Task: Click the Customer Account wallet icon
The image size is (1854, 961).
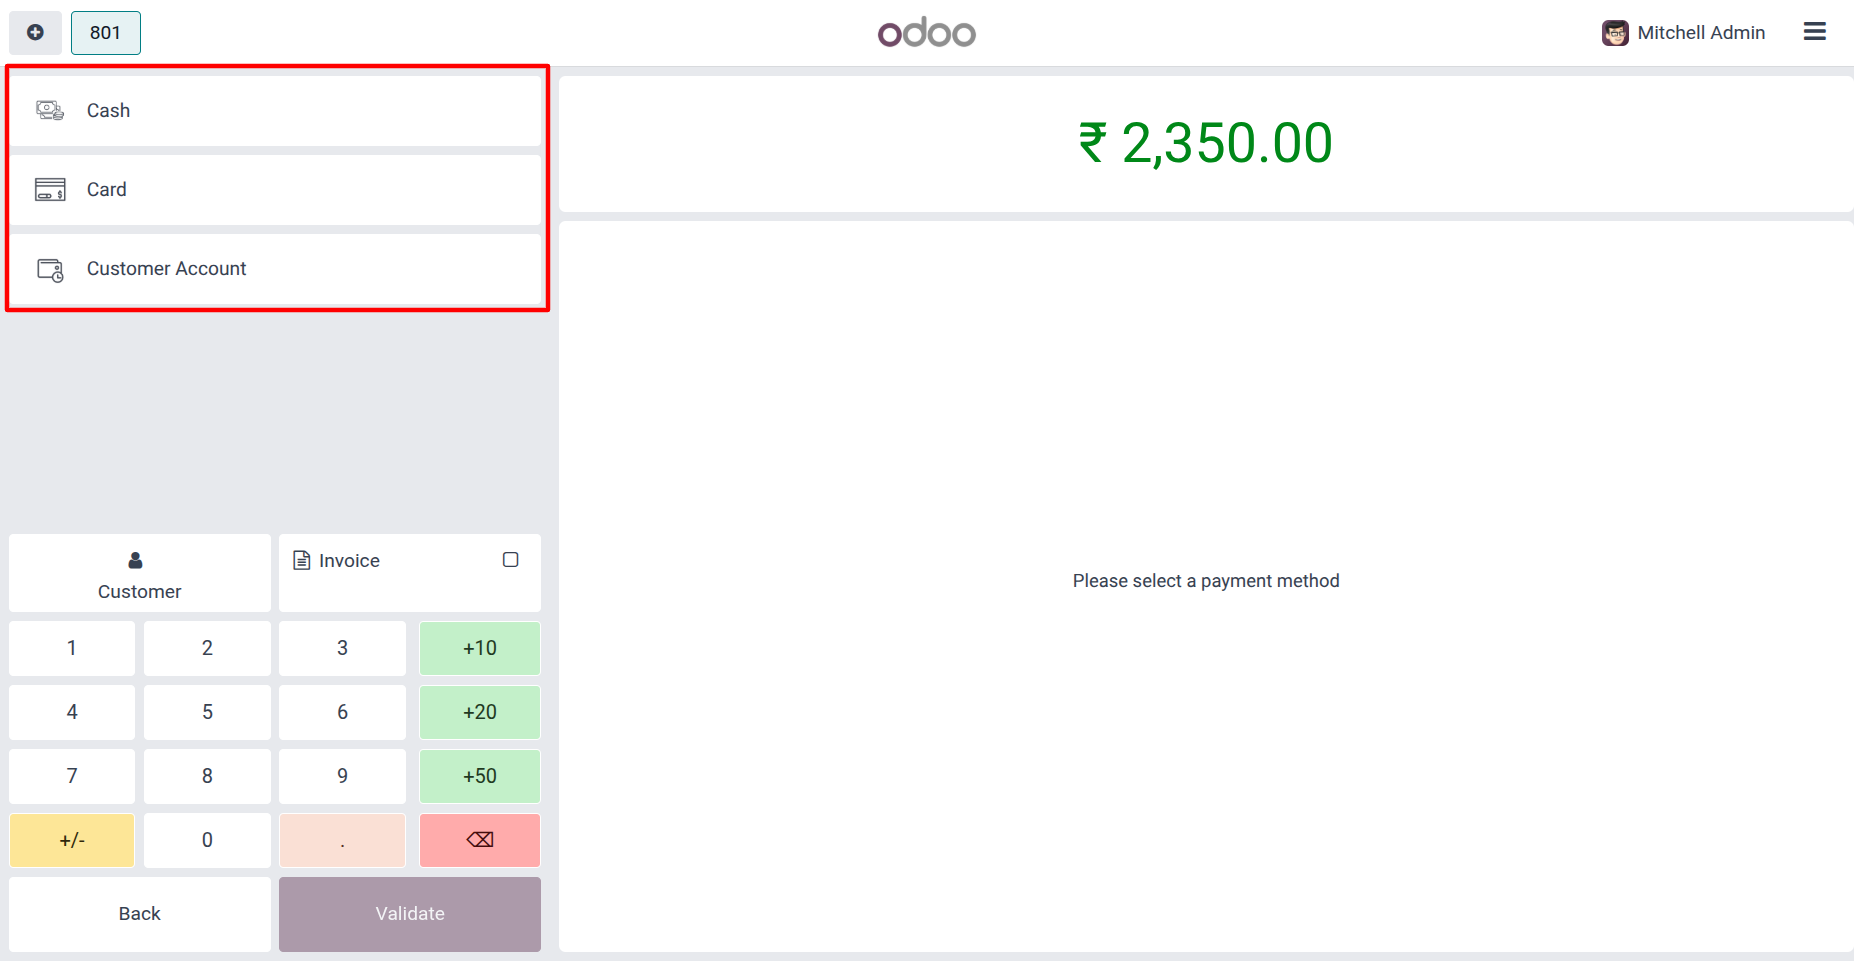Action: point(50,269)
